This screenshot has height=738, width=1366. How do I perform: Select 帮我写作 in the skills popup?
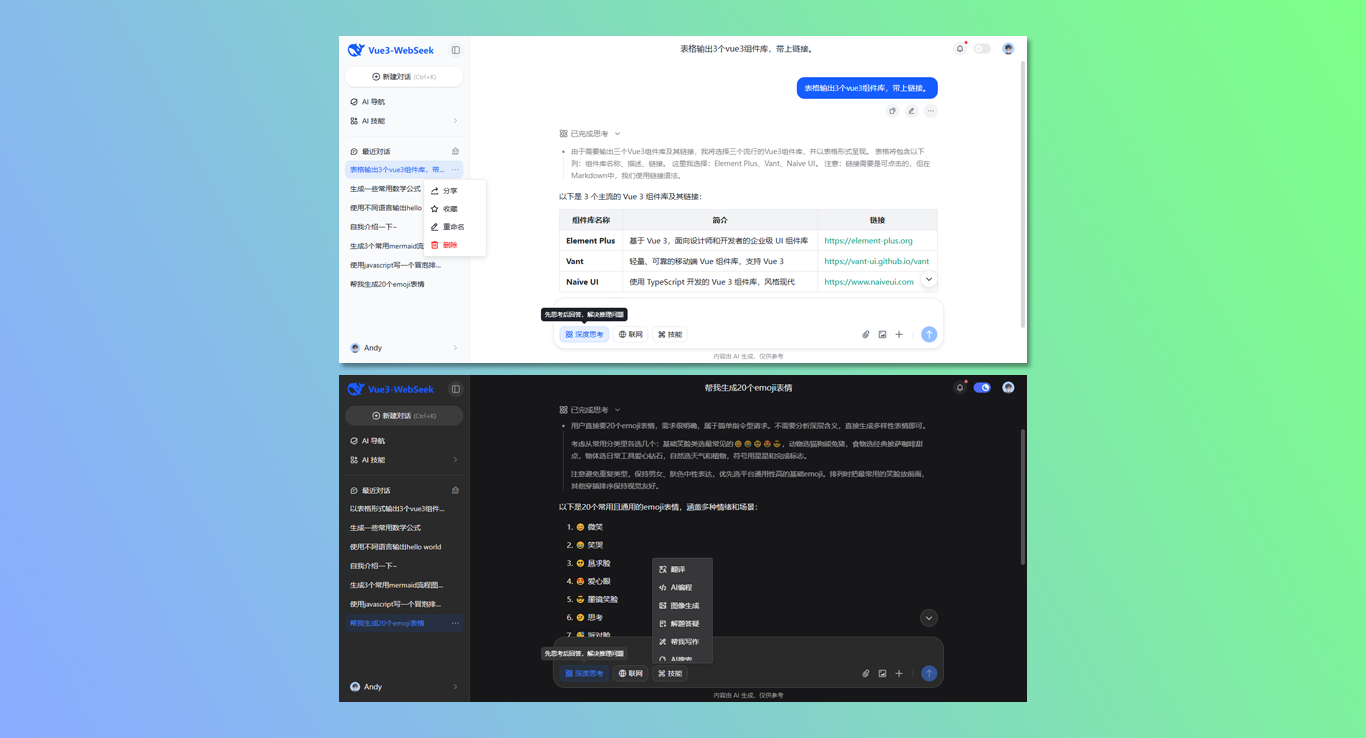[x=682, y=641]
